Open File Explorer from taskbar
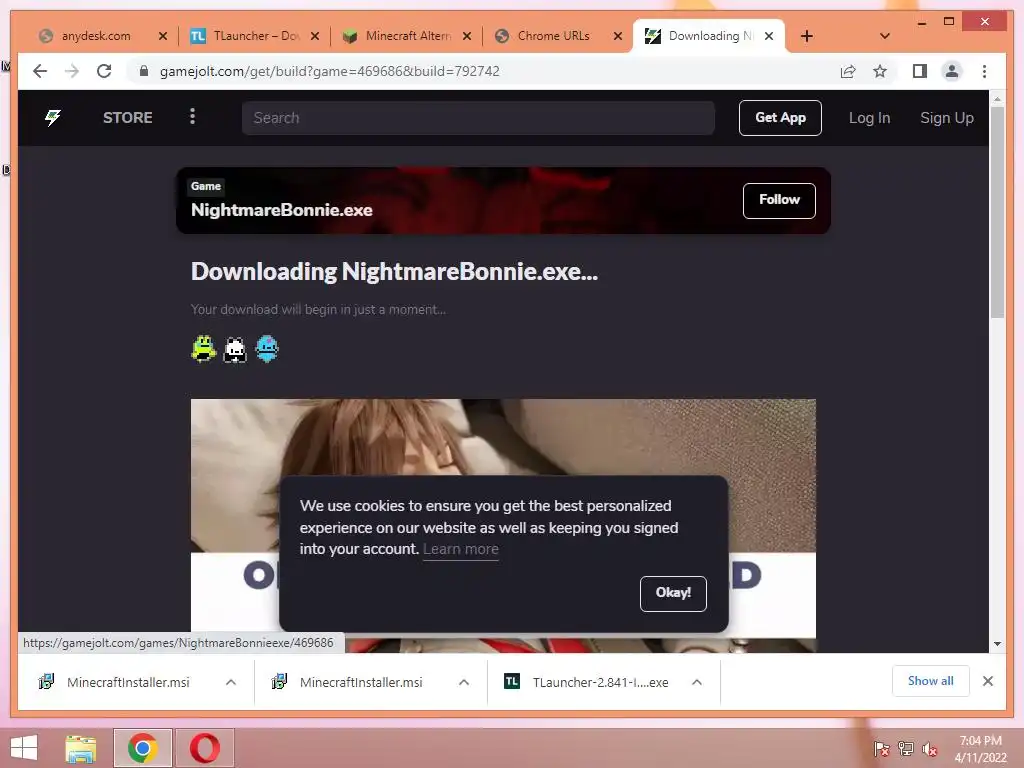 pyautogui.click(x=80, y=748)
